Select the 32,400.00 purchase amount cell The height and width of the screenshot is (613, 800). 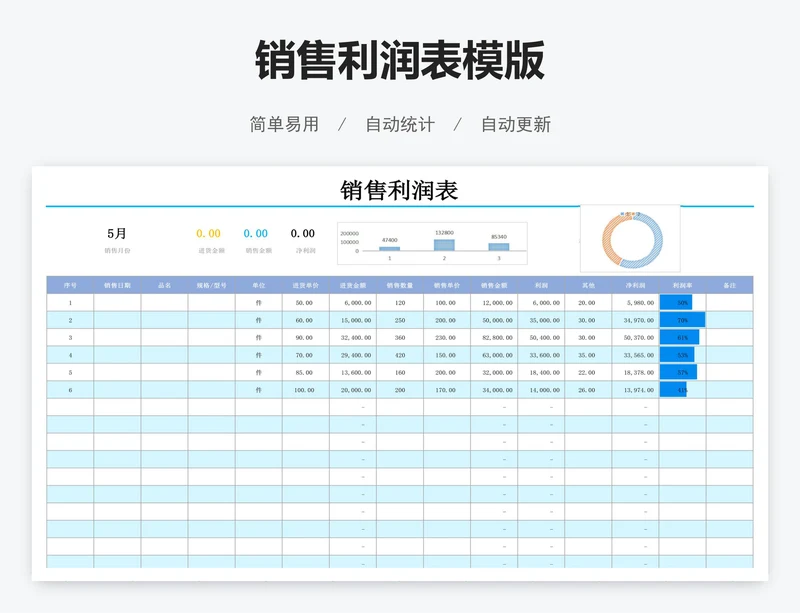tap(353, 337)
